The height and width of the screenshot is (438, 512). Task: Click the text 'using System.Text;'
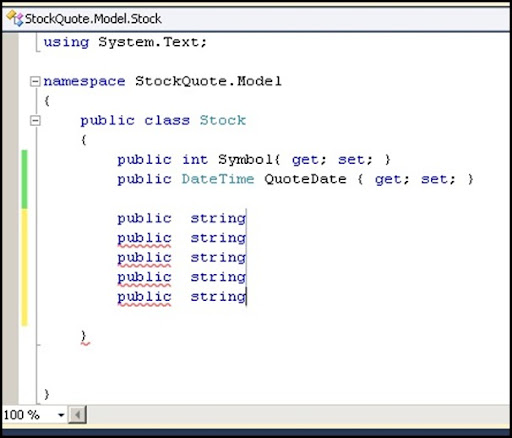click(125, 43)
